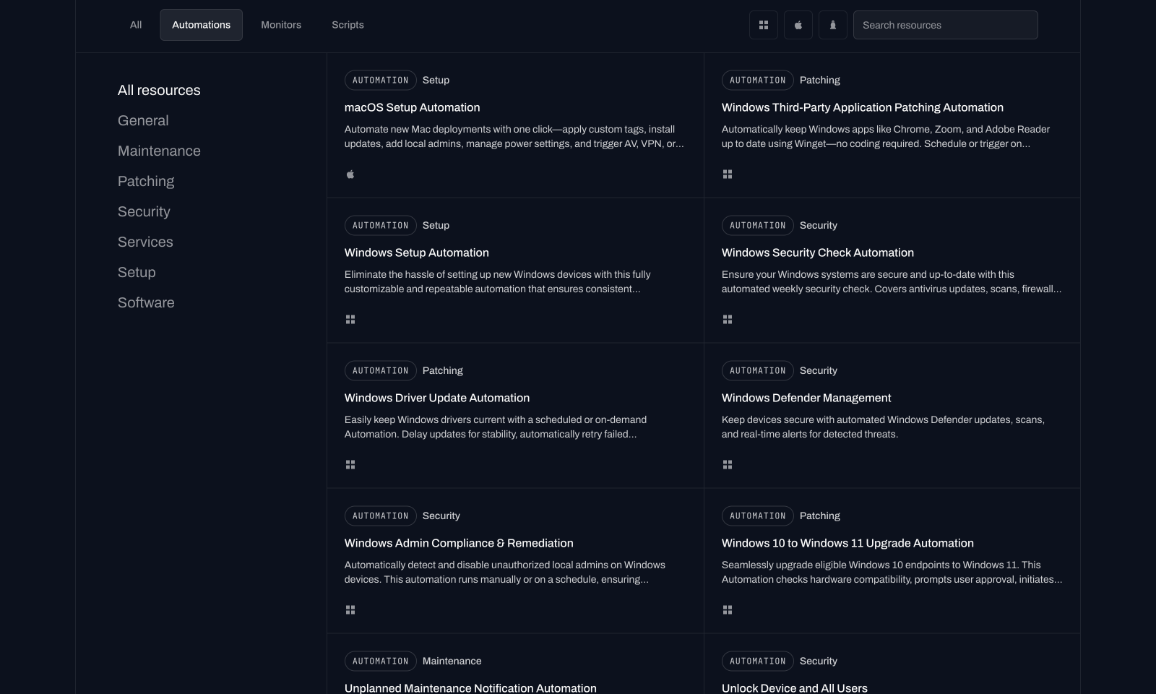This screenshot has height=694, width=1156.
Task: Click AUTOMATION badge on macOS Setup card
Action: coord(380,80)
